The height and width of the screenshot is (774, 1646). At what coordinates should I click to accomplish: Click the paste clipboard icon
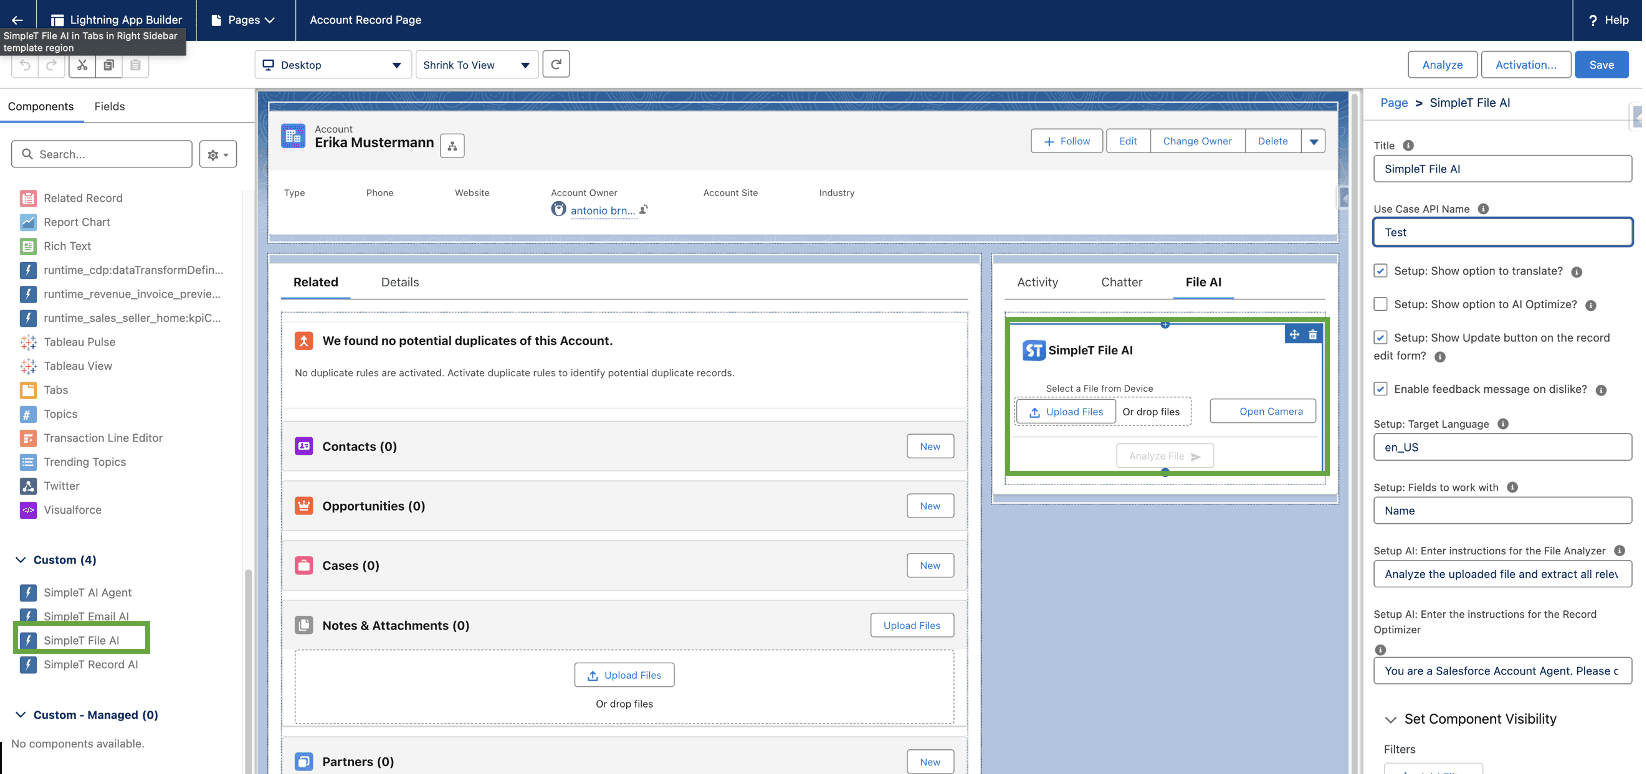136,65
